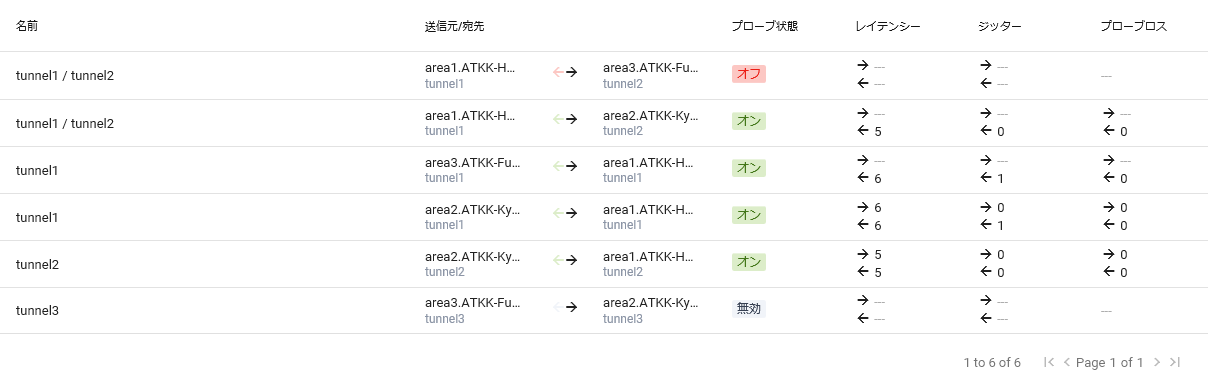This screenshot has height=390, width=1208.
Task: Click incoming jitter arrow for area3 tunnel1
Action: coord(986,178)
